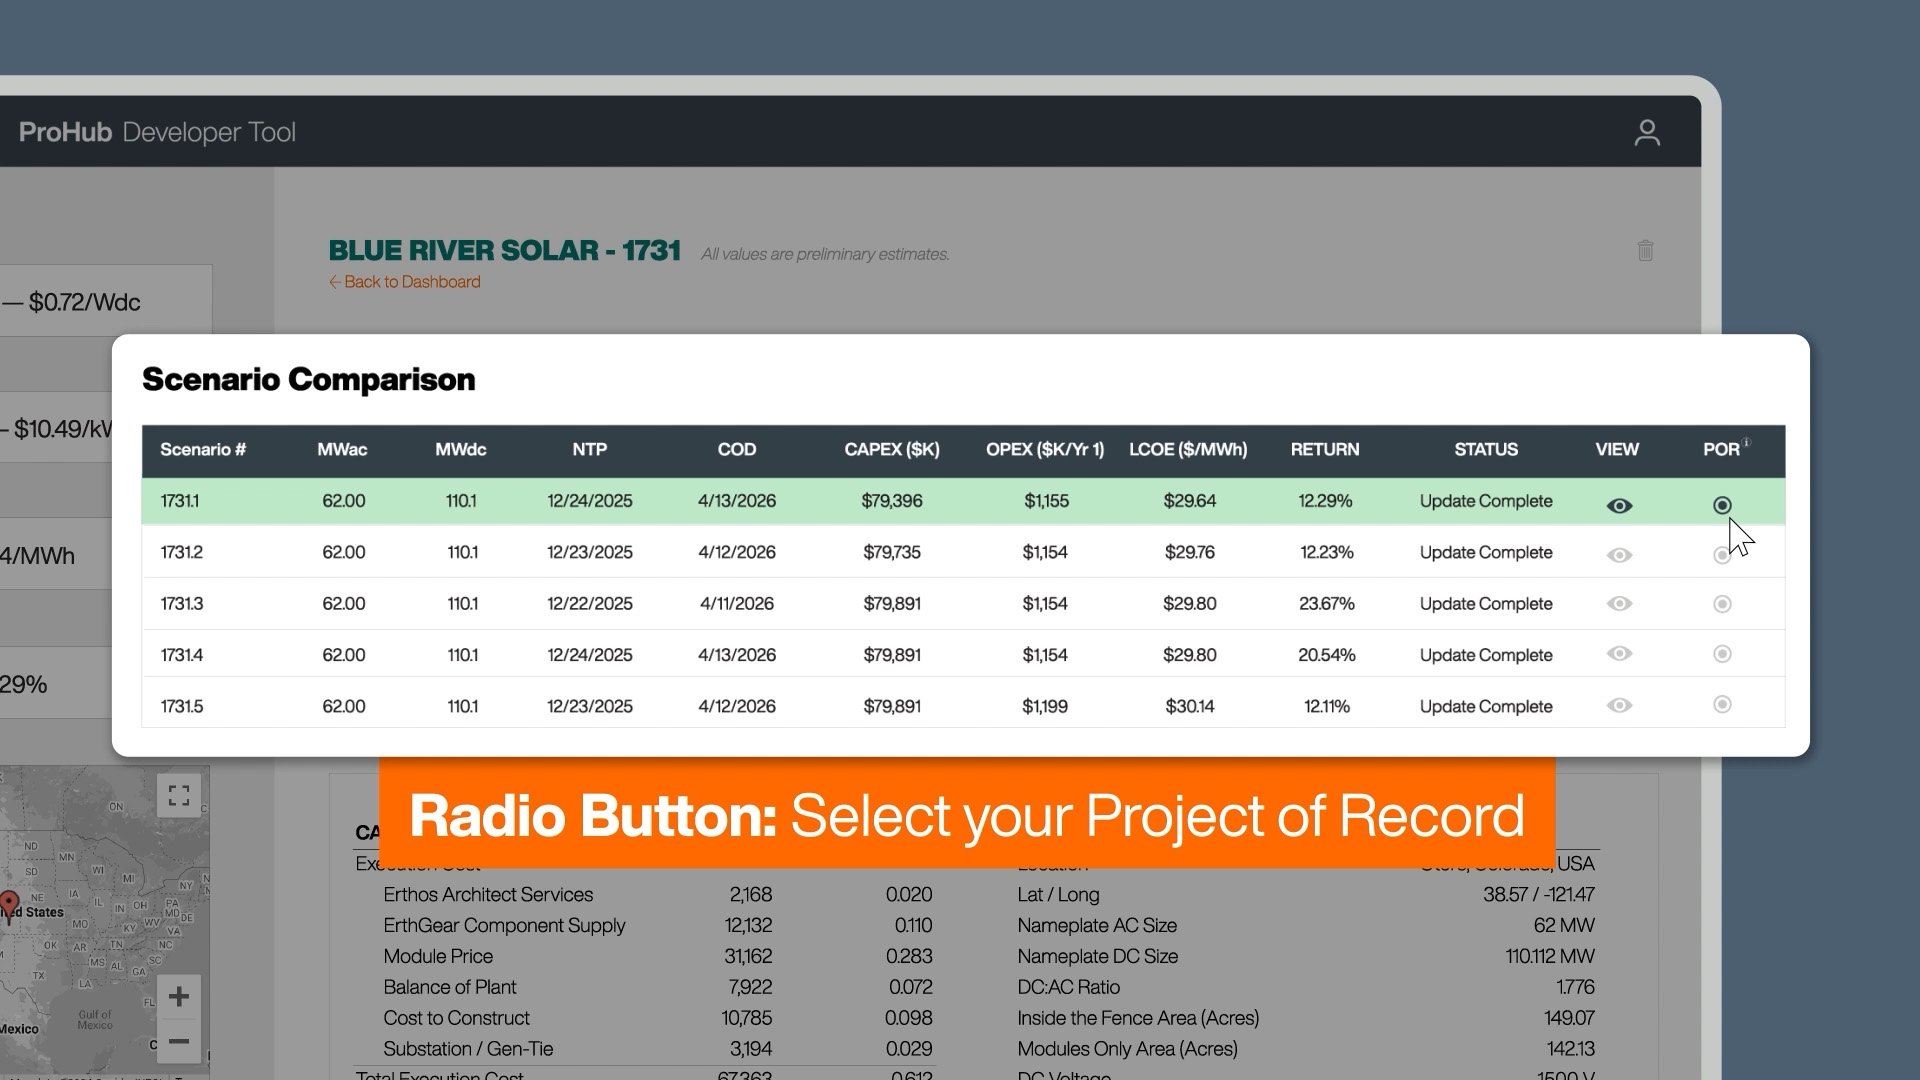Screen dimensions: 1920x1080
Task: View scenario 1731.3 eye icon
Action: point(1619,604)
